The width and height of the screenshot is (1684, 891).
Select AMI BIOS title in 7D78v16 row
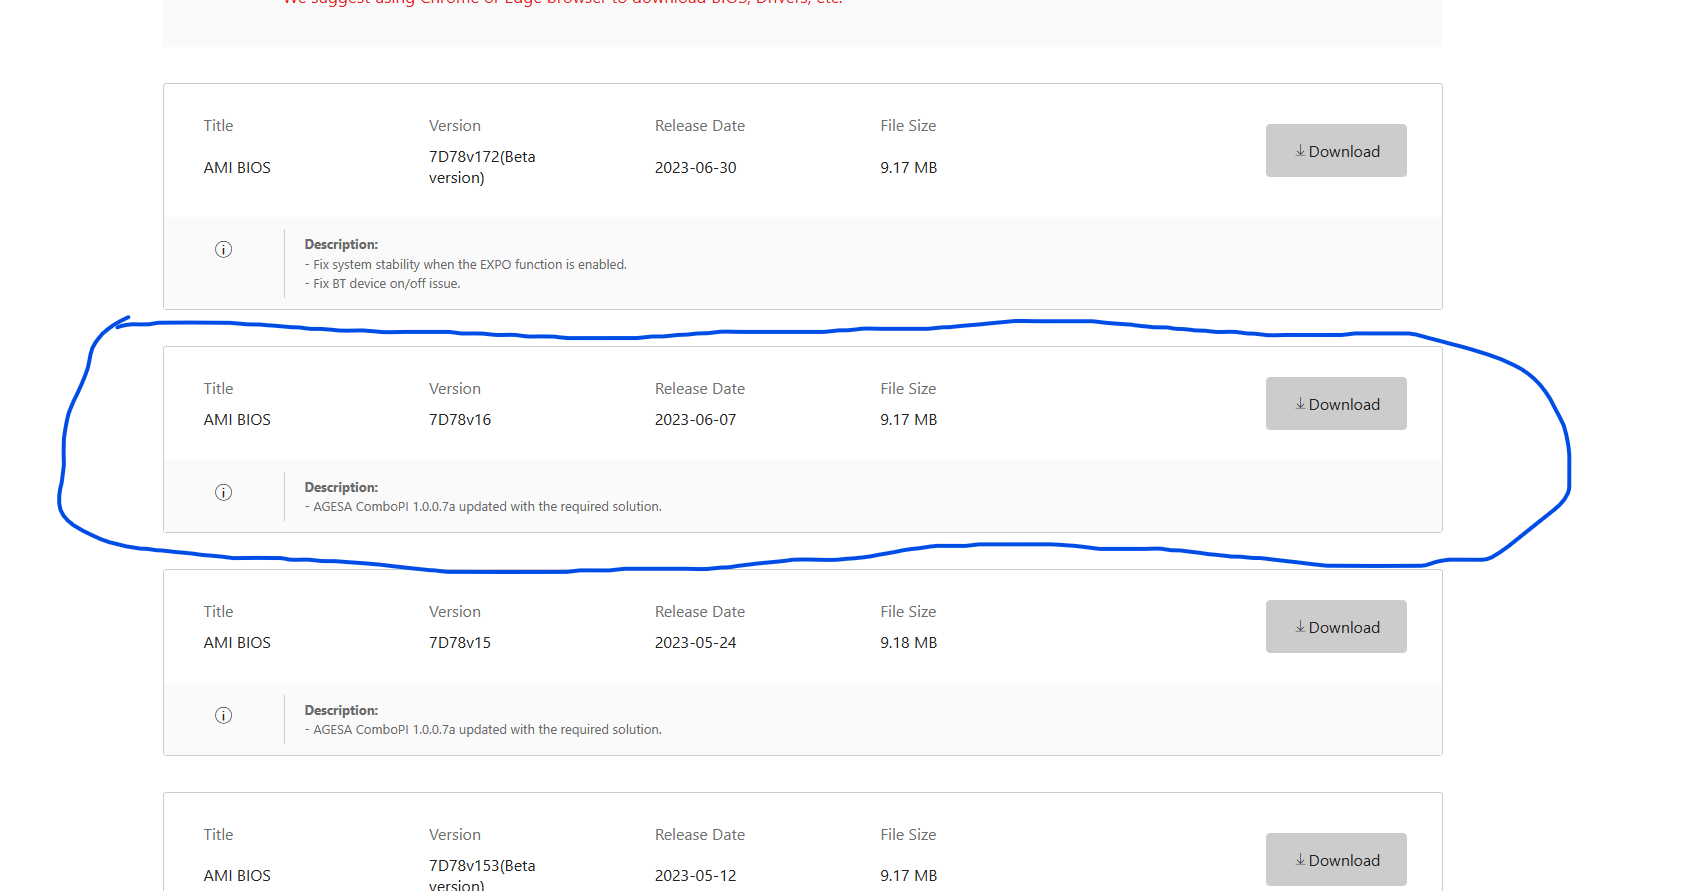tap(237, 420)
